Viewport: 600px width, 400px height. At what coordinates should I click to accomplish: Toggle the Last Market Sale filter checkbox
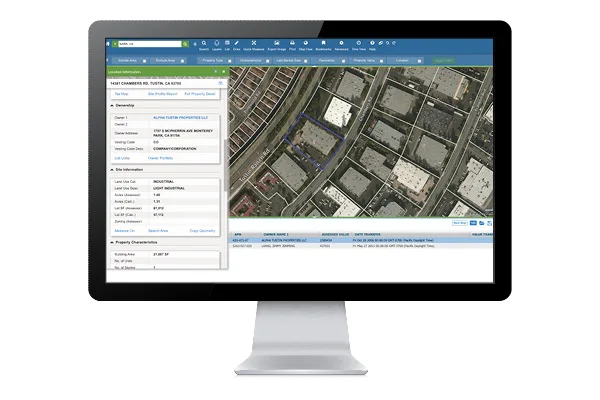305,61
